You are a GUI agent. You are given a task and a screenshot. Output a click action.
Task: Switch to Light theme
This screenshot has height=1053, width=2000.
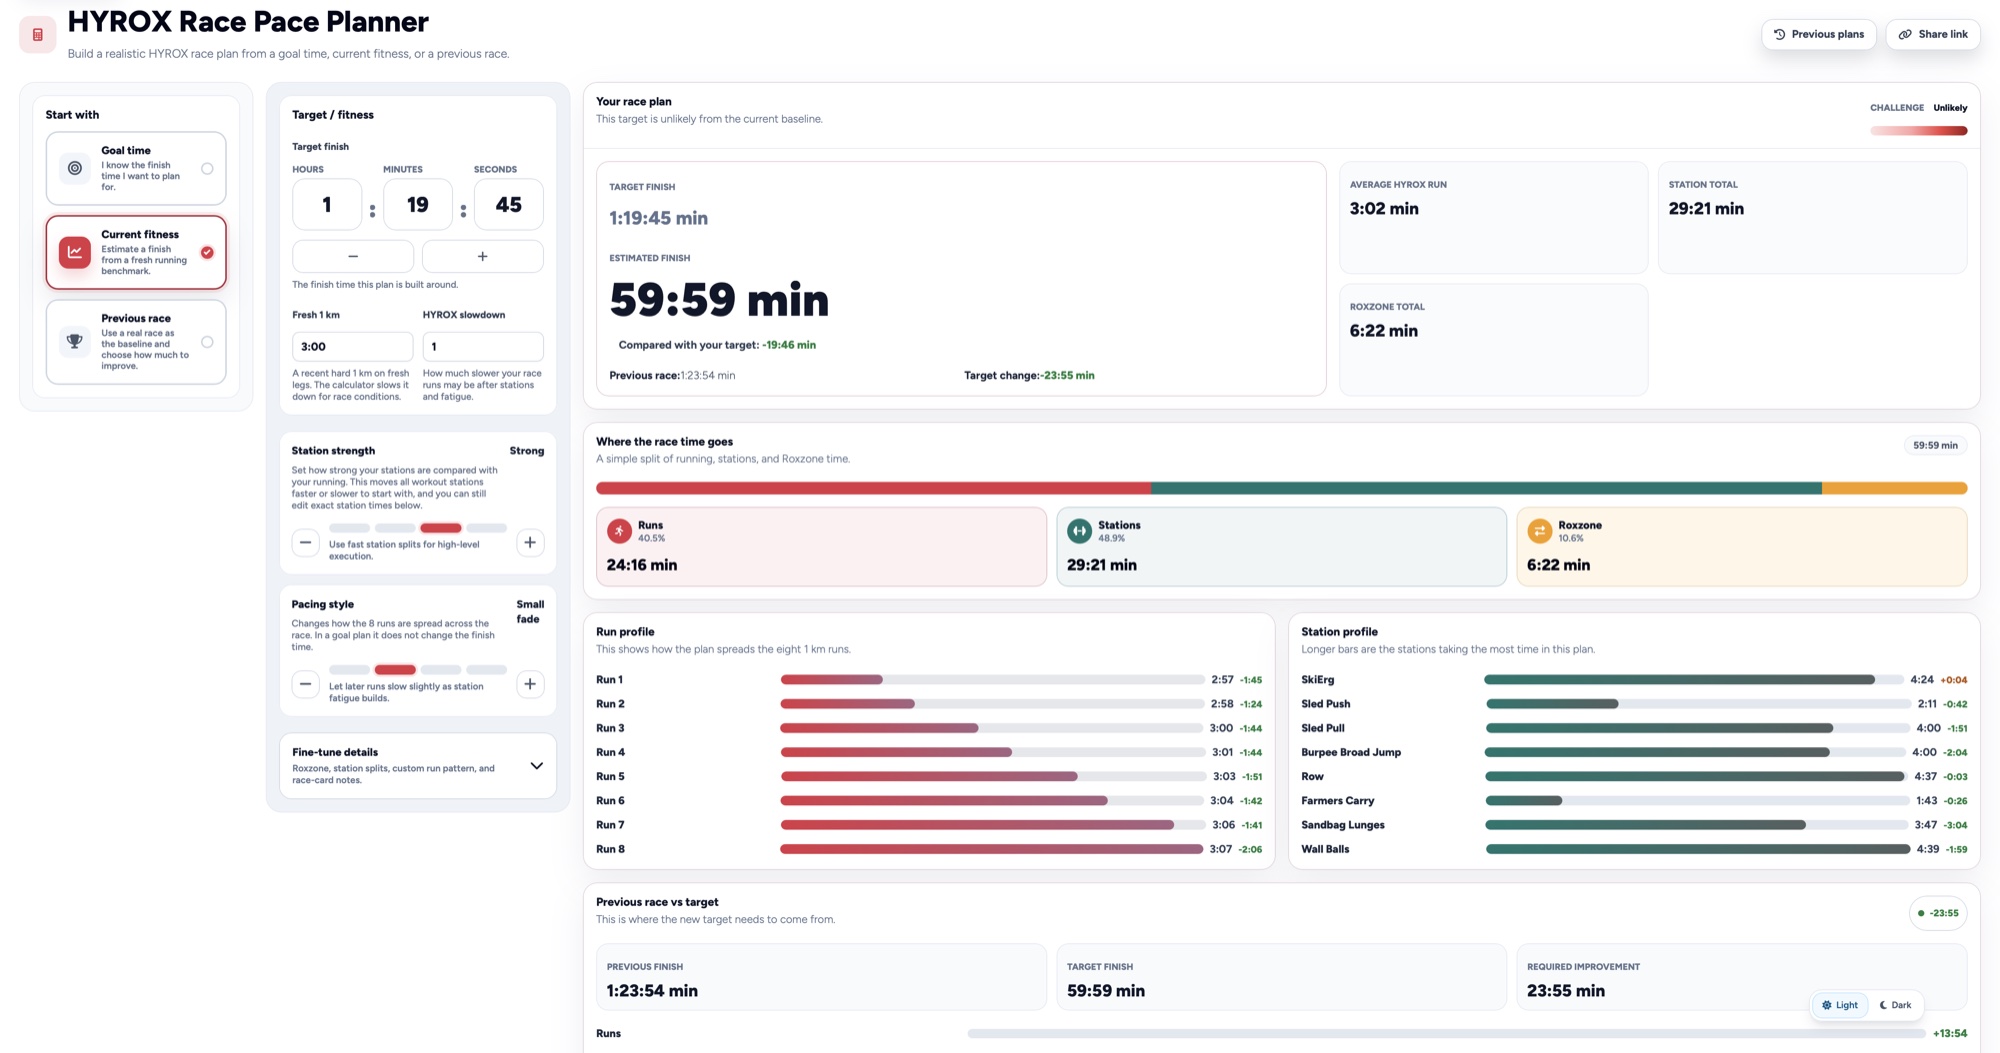point(1840,1005)
